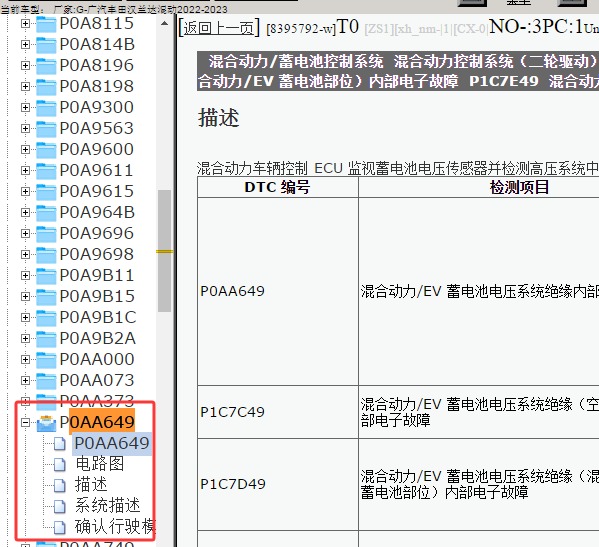Open the 电路图 page
This screenshot has width=599, height=547.
click(x=99, y=464)
